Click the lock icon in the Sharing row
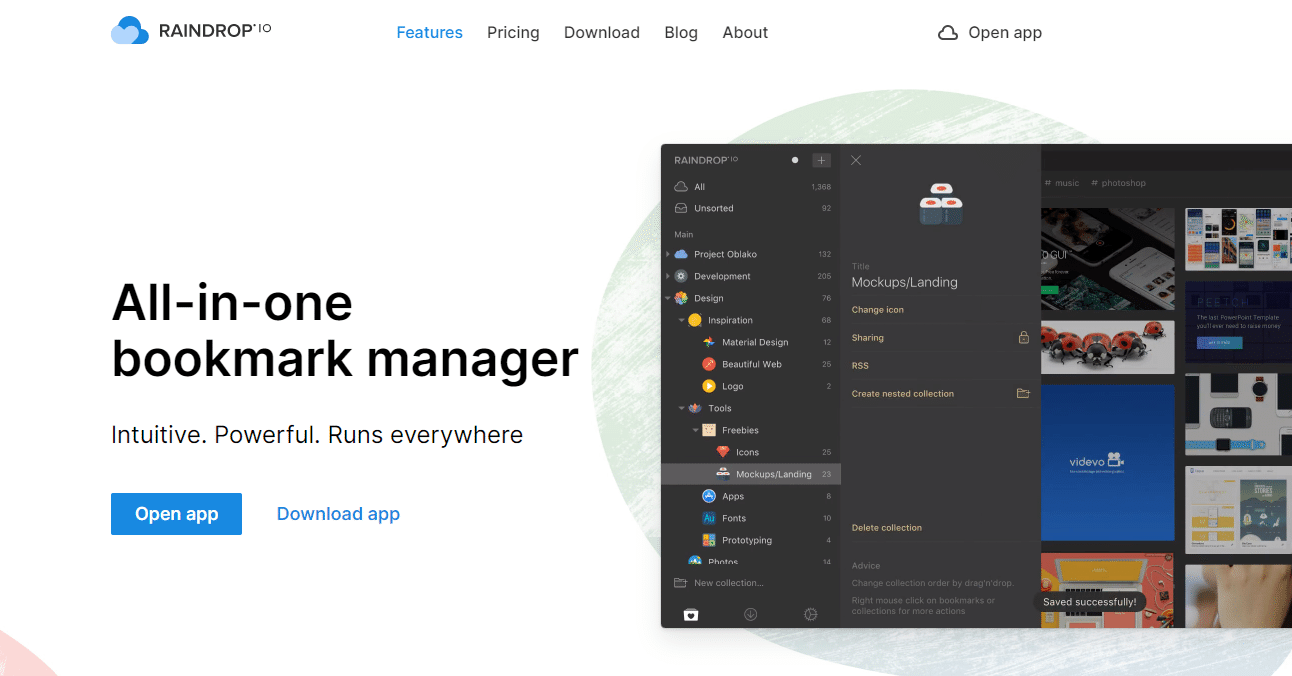 (1023, 338)
